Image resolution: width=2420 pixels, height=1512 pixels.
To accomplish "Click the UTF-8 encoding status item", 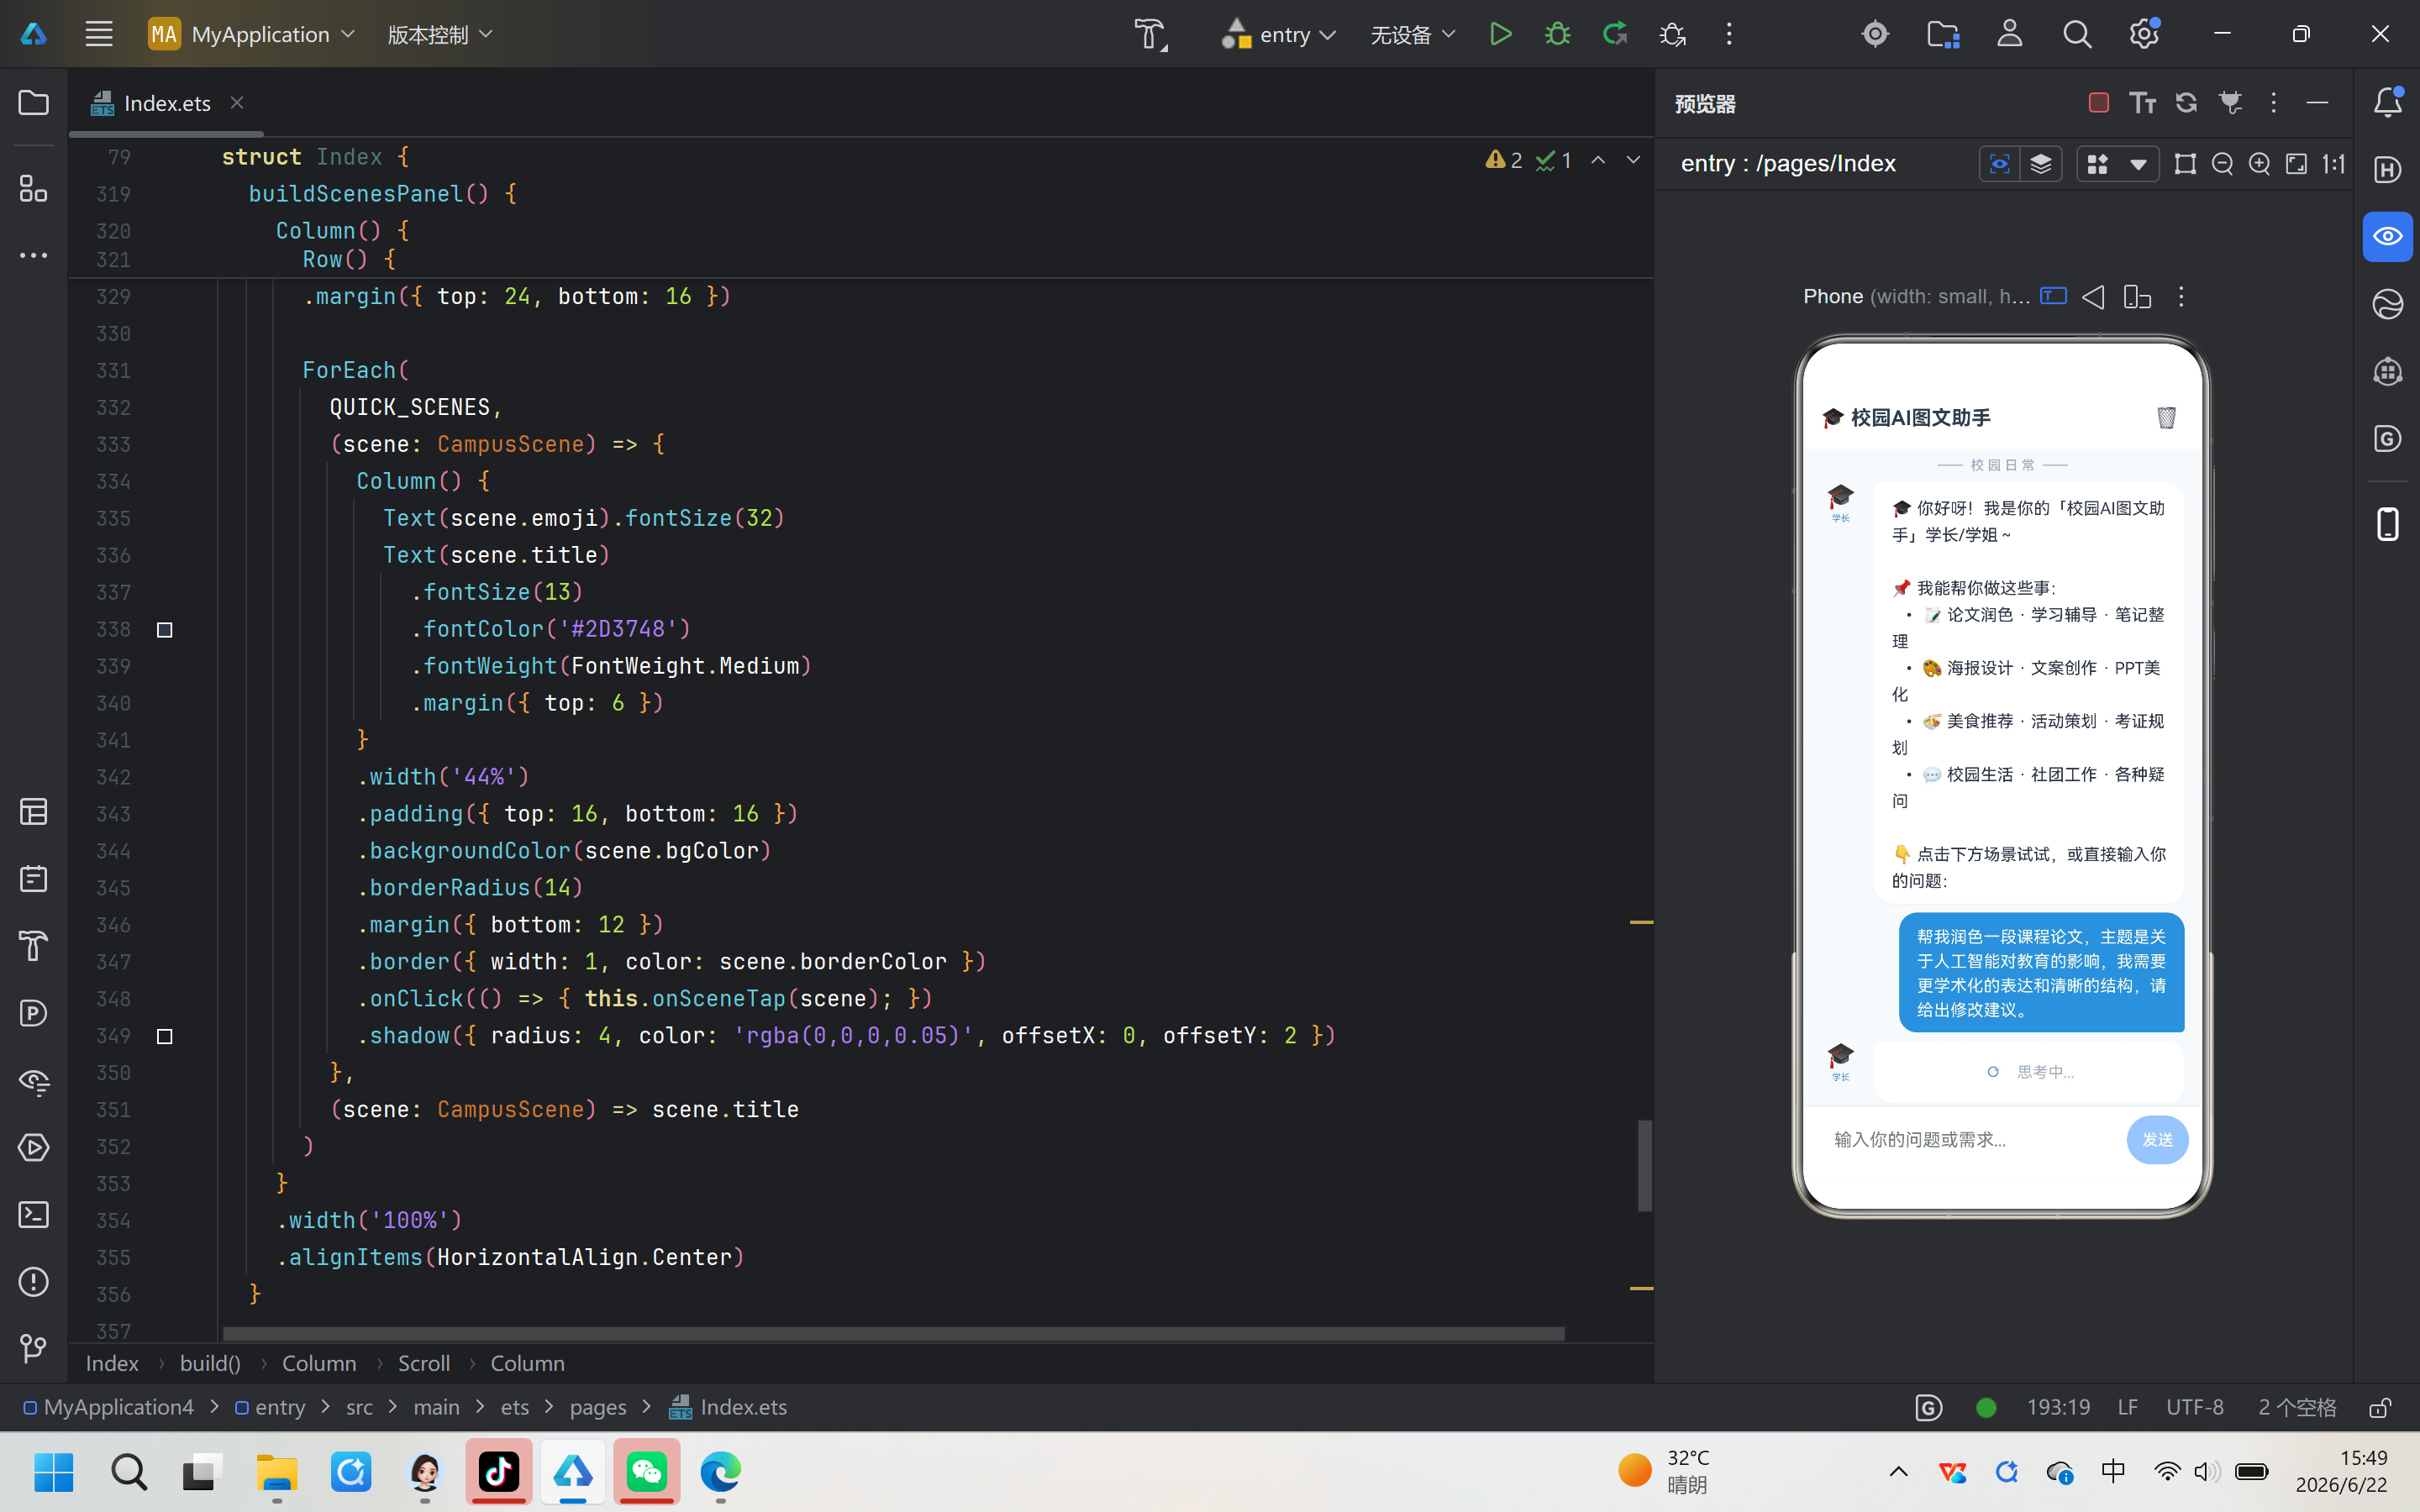I will 2195,1407.
